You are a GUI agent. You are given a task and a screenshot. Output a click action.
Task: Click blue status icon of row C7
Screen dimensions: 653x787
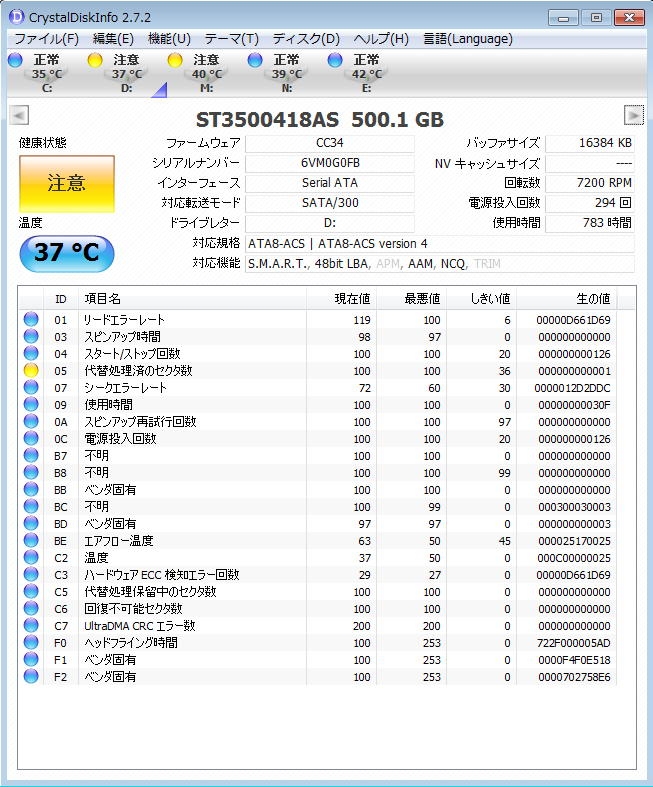(31, 626)
